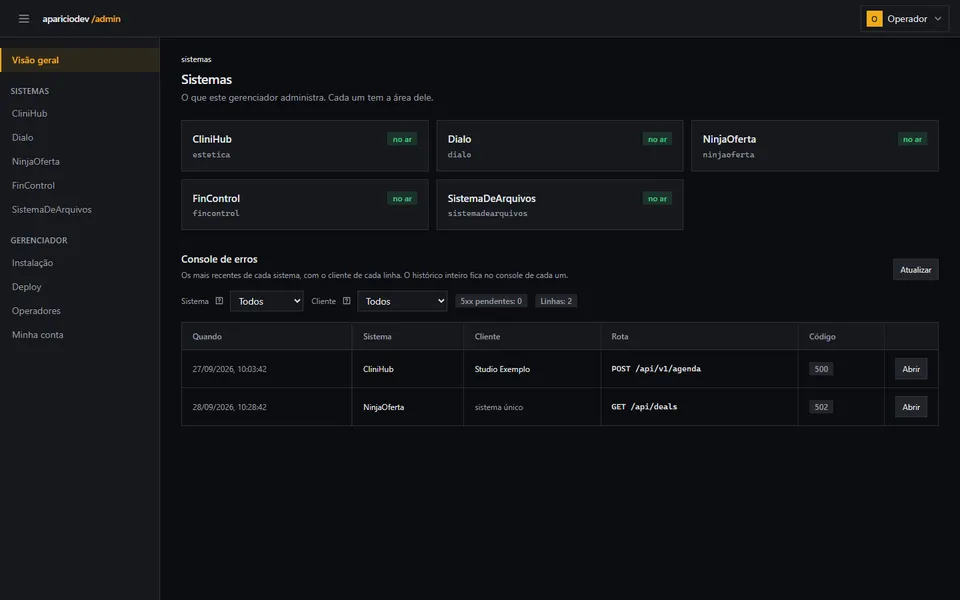Click the sistemas breadcrumb text

[196, 59]
